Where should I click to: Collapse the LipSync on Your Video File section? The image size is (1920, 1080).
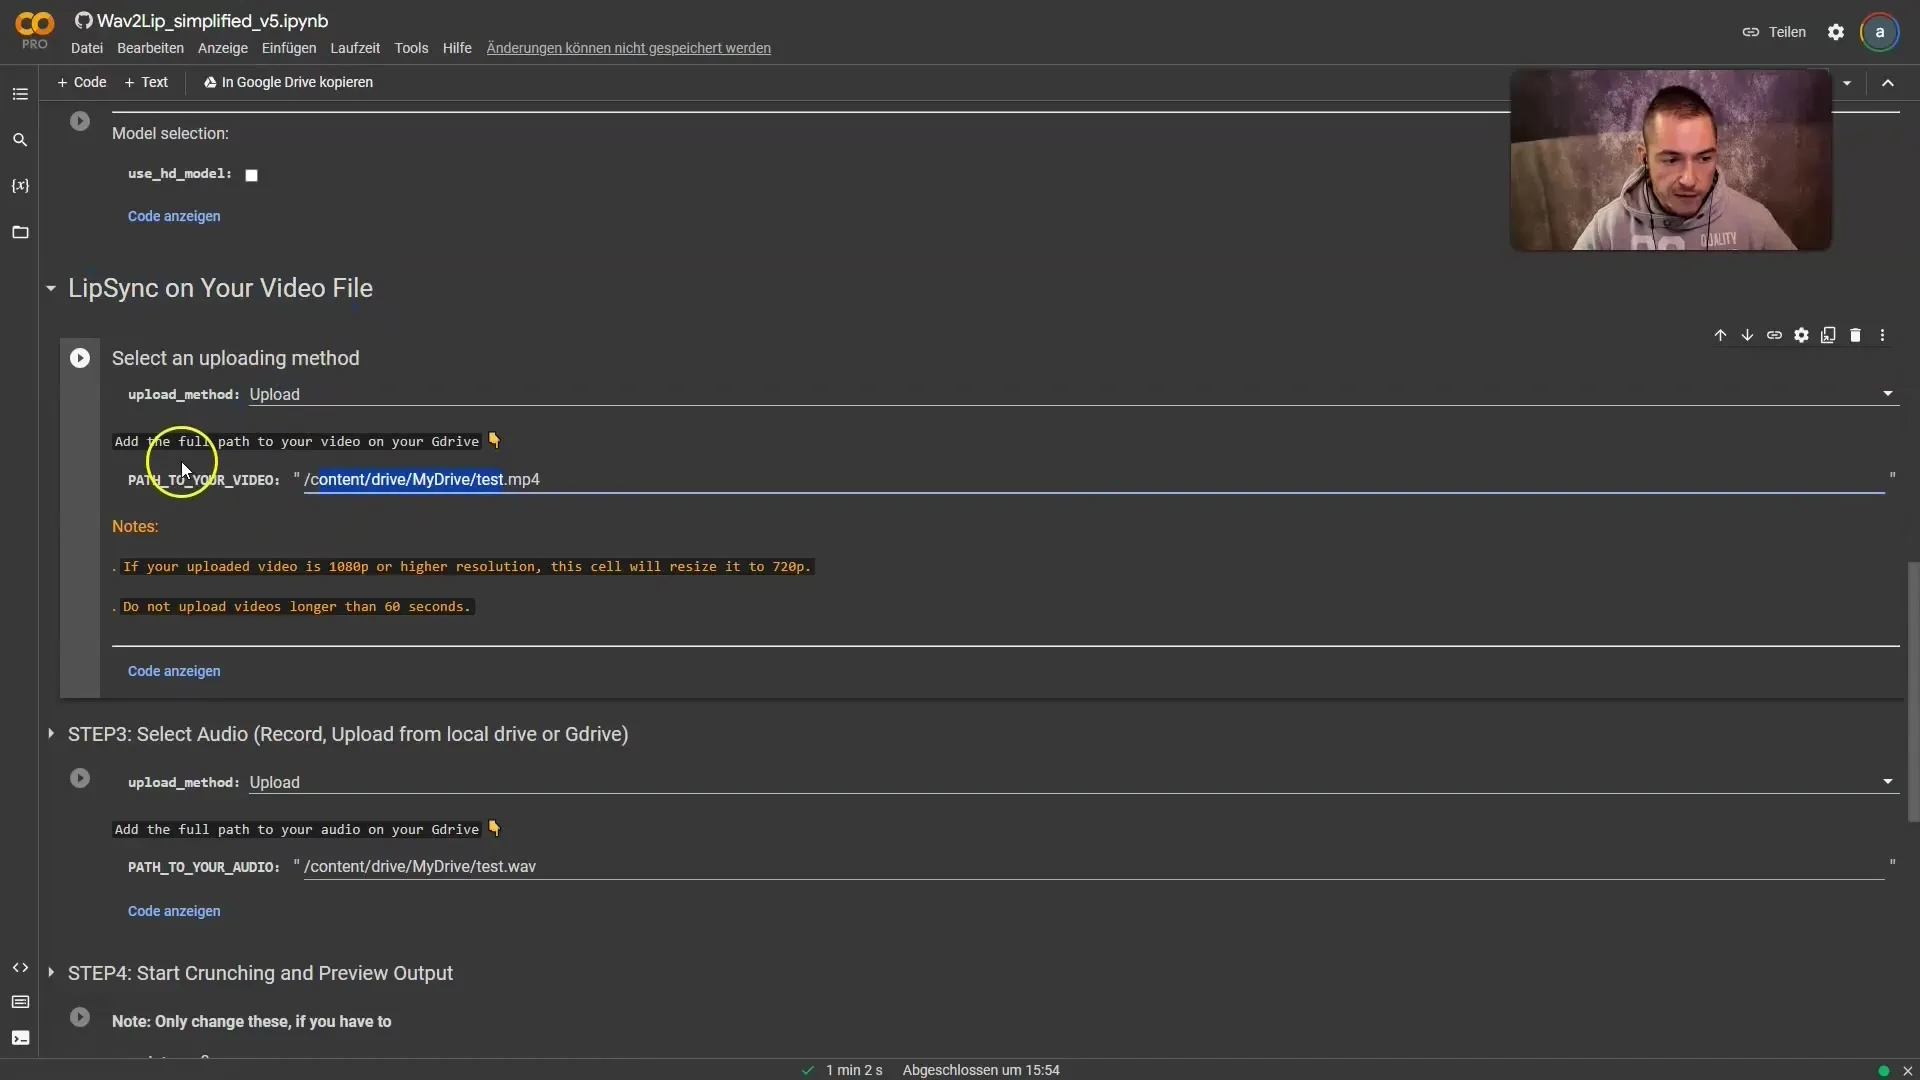pyautogui.click(x=51, y=288)
